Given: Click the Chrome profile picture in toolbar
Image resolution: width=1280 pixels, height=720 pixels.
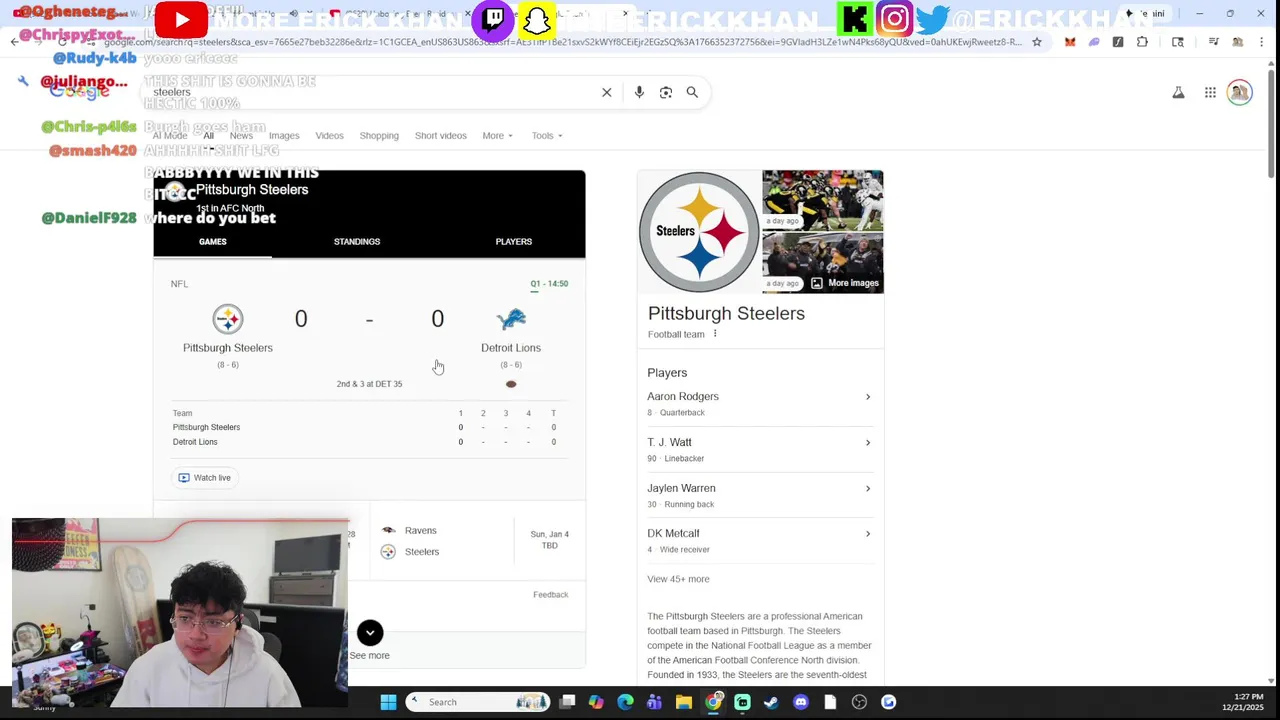Looking at the screenshot, I should coord(1238,42).
